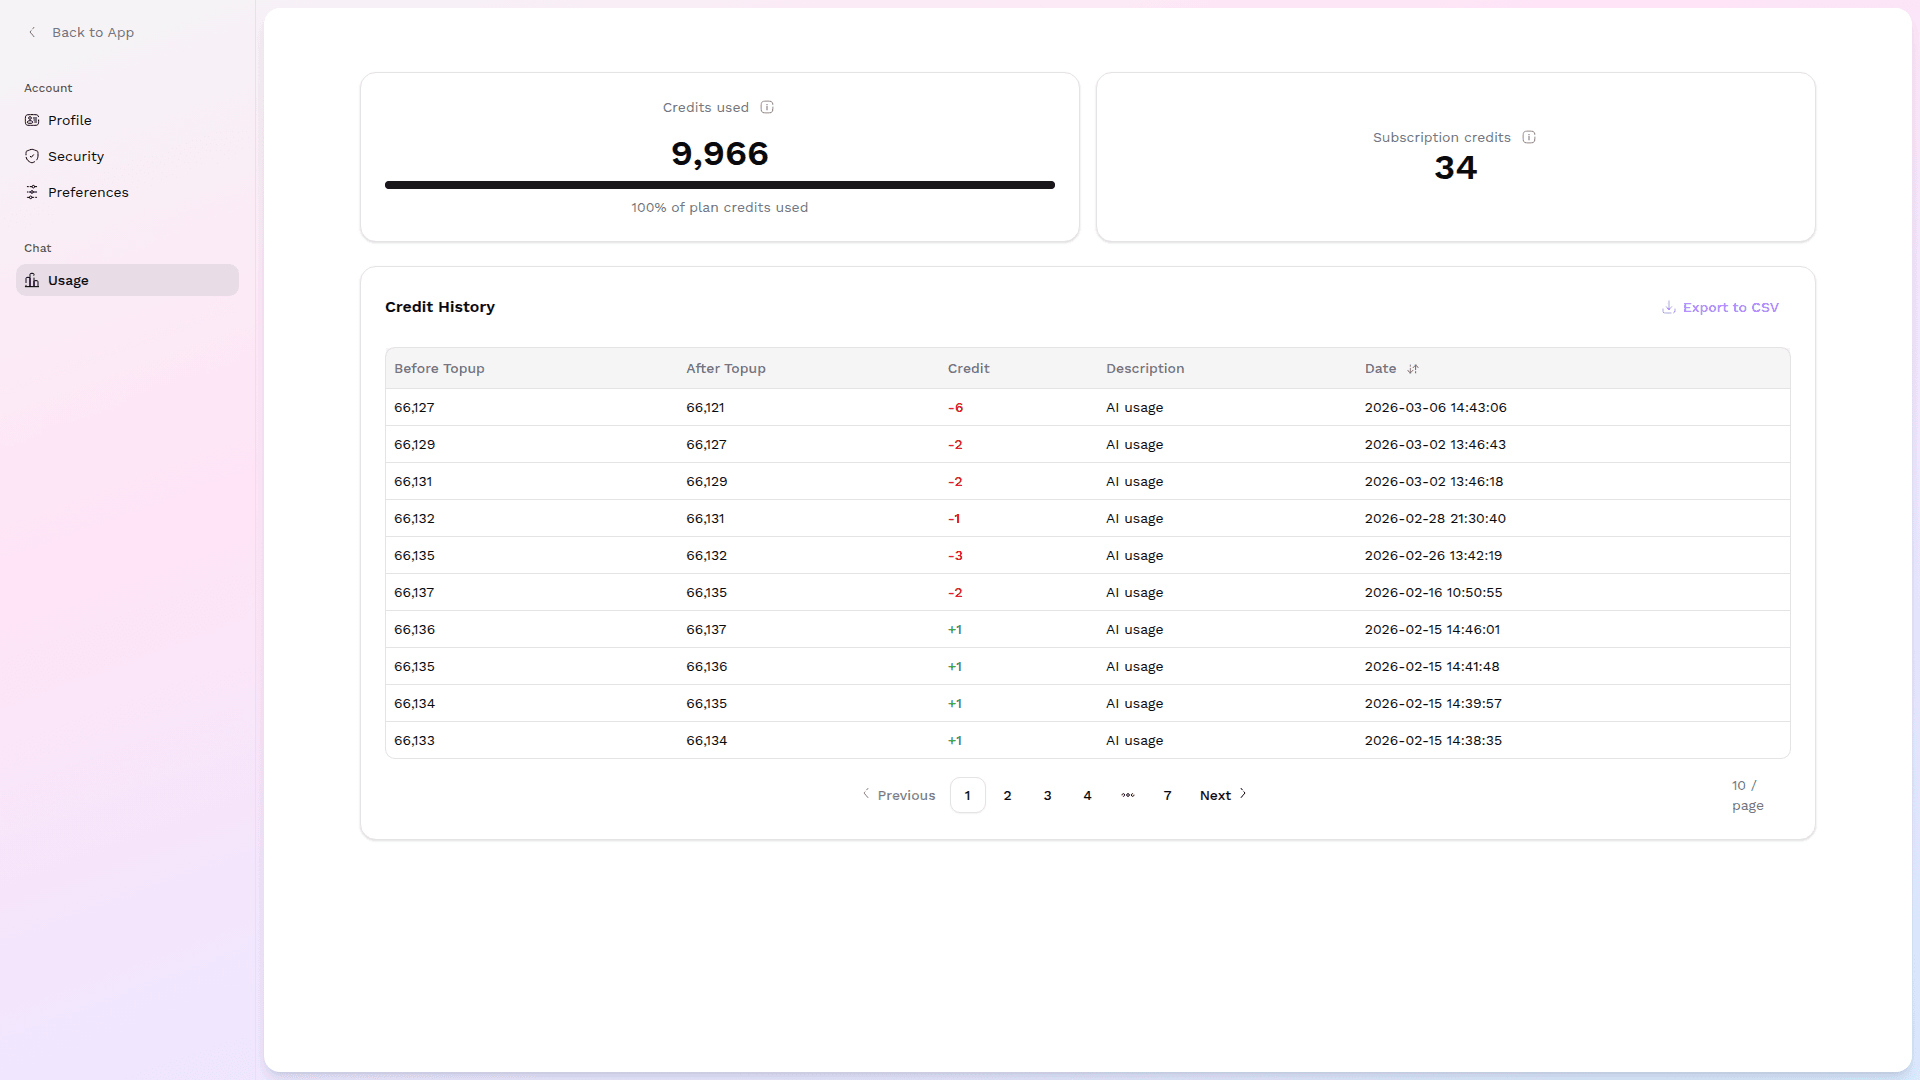This screenshot has height=1080, width=1920.
Task: Open the 10 / page size dropdown
Action: tap(1747, 795)
